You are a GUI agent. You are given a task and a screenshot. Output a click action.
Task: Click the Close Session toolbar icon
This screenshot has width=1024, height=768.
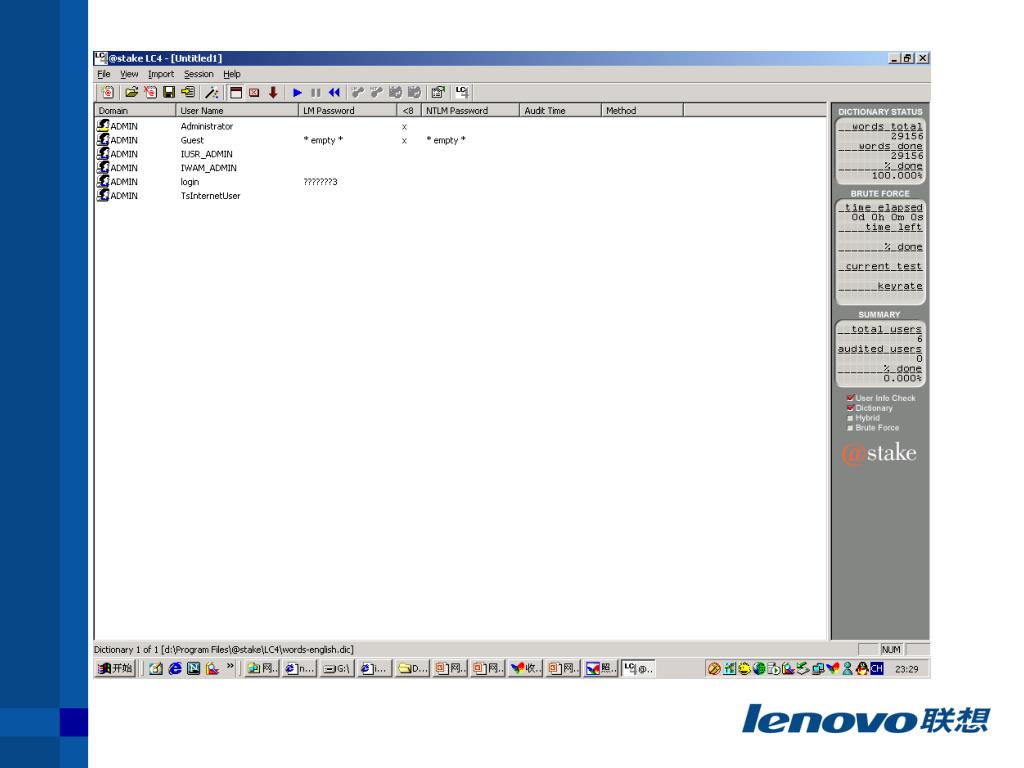tap(150, 93)
